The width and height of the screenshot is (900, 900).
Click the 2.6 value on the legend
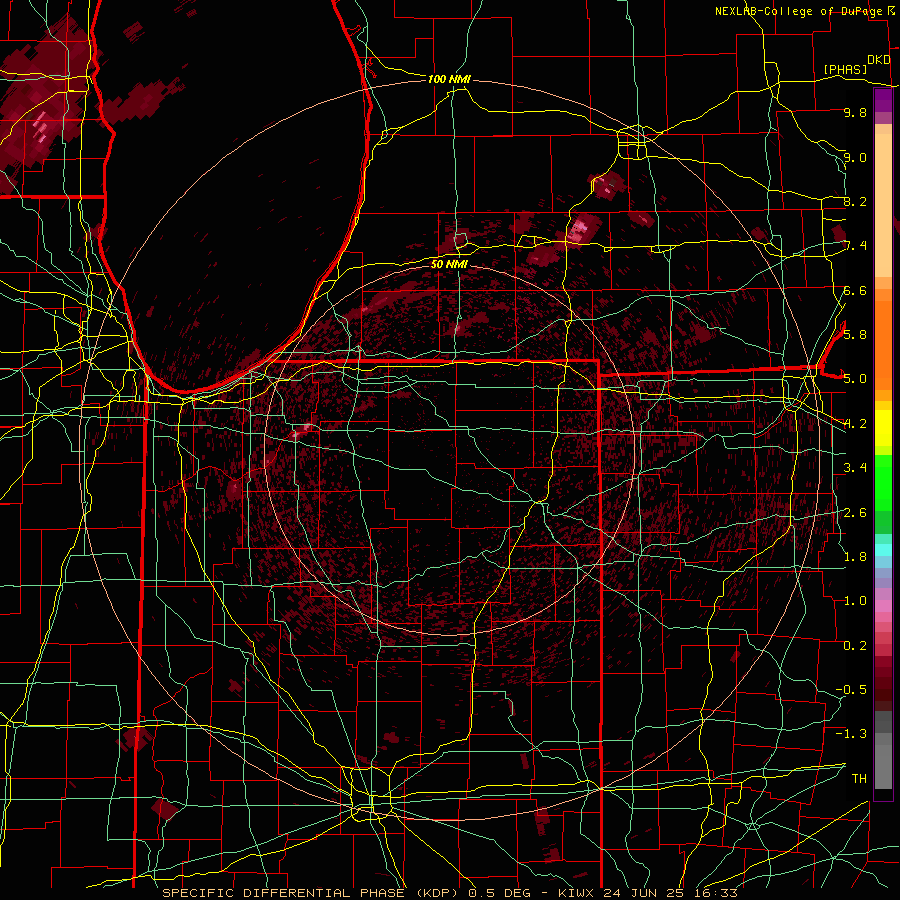click(x=855, y=513)
